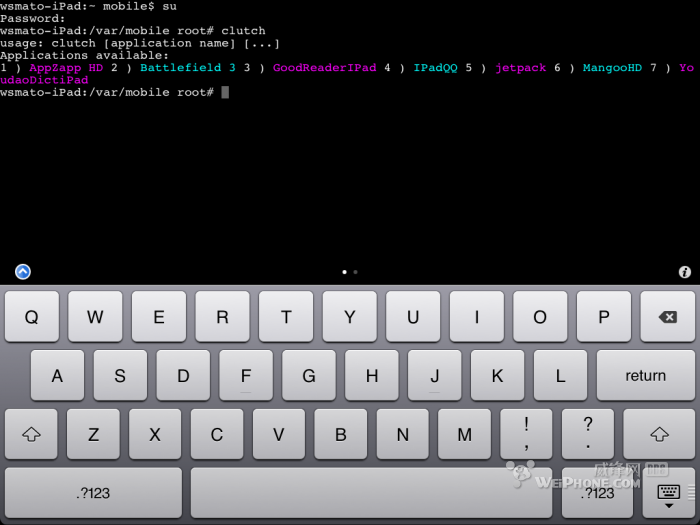Image resolution: width=700 pixels, height=525 pixels.
Task: Click the 'MangooHD' application name
Action: click(612, 68)
